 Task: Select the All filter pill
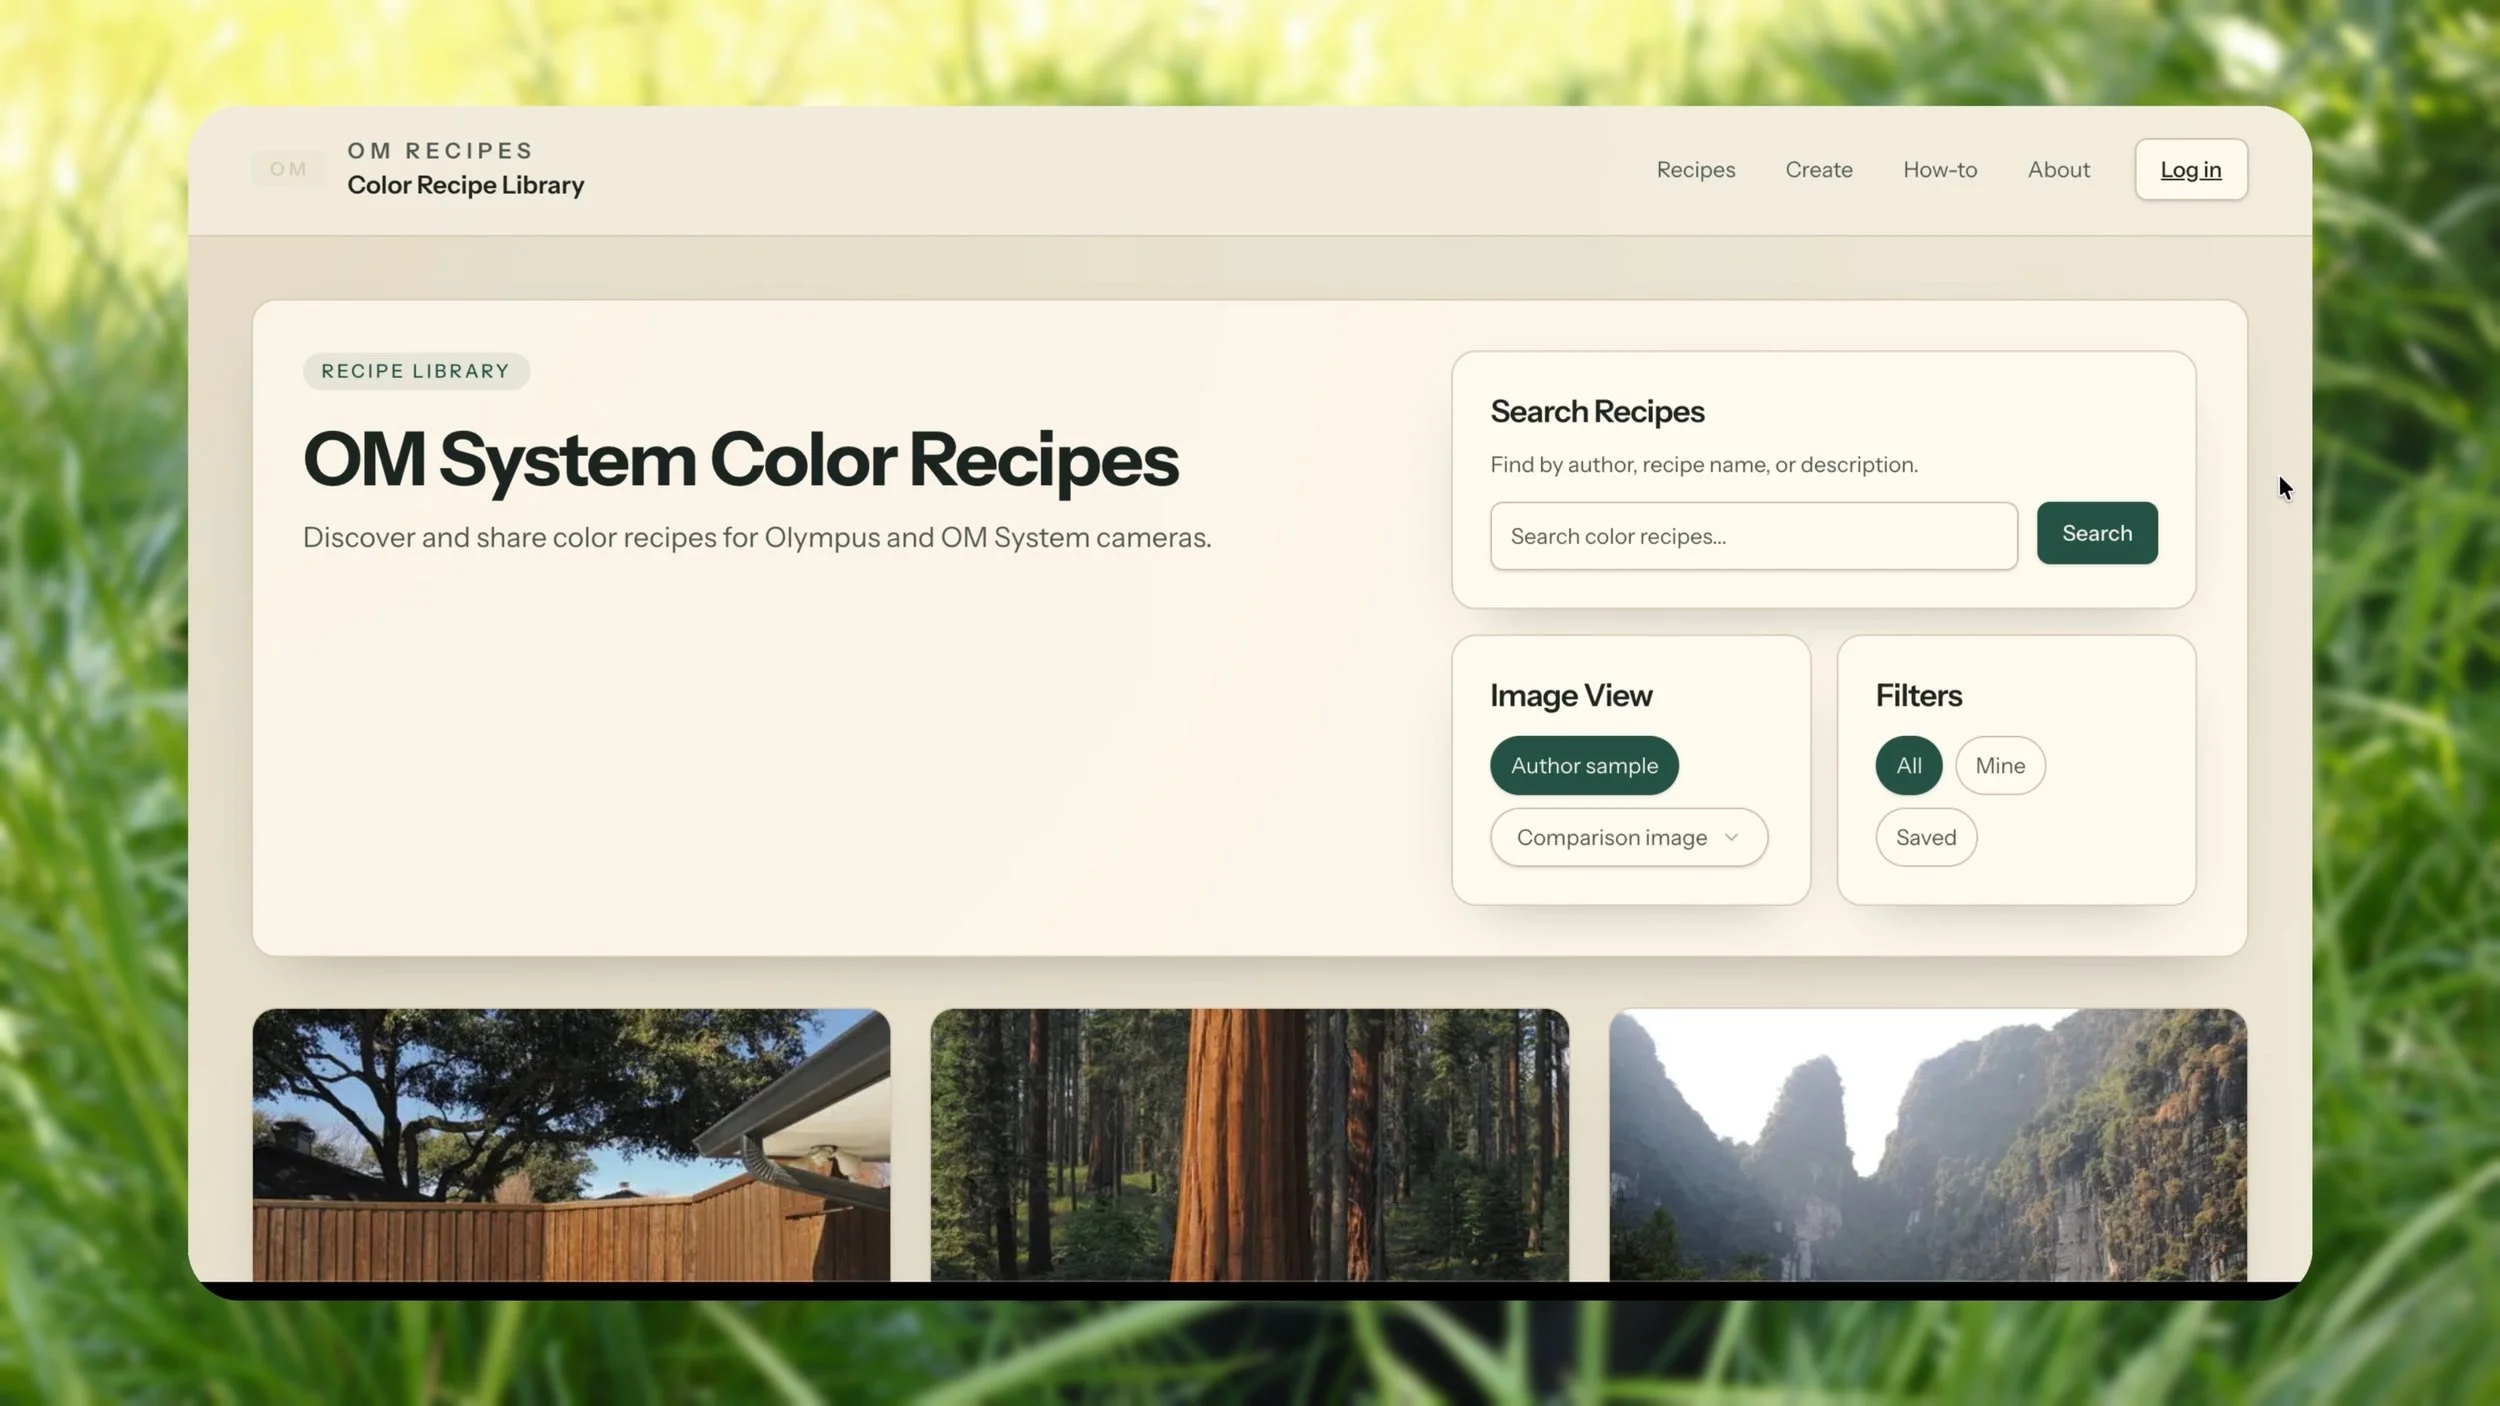1908,765
